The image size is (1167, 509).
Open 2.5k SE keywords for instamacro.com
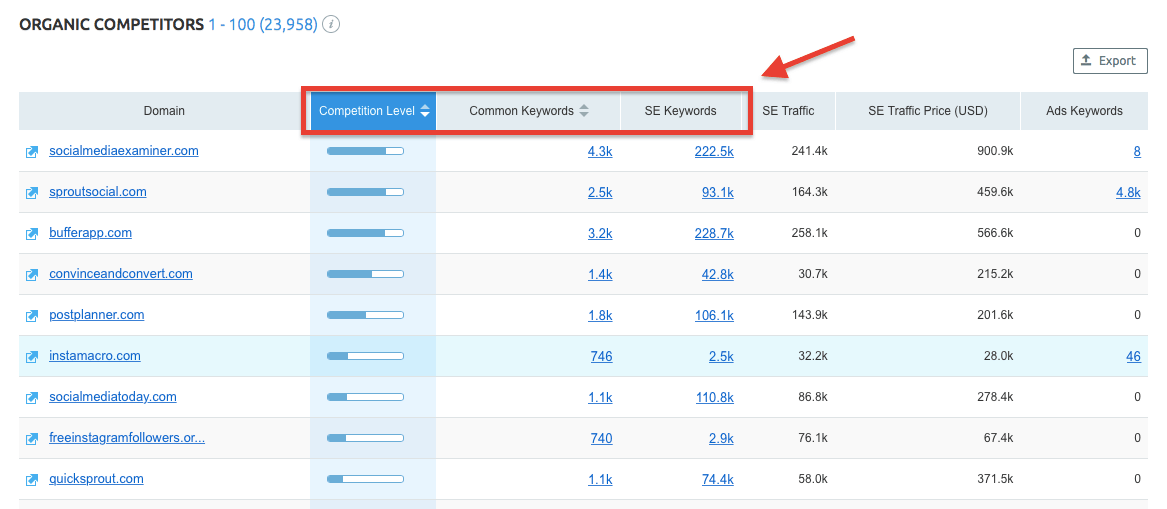pyautogui.click(x=721, y=356)
